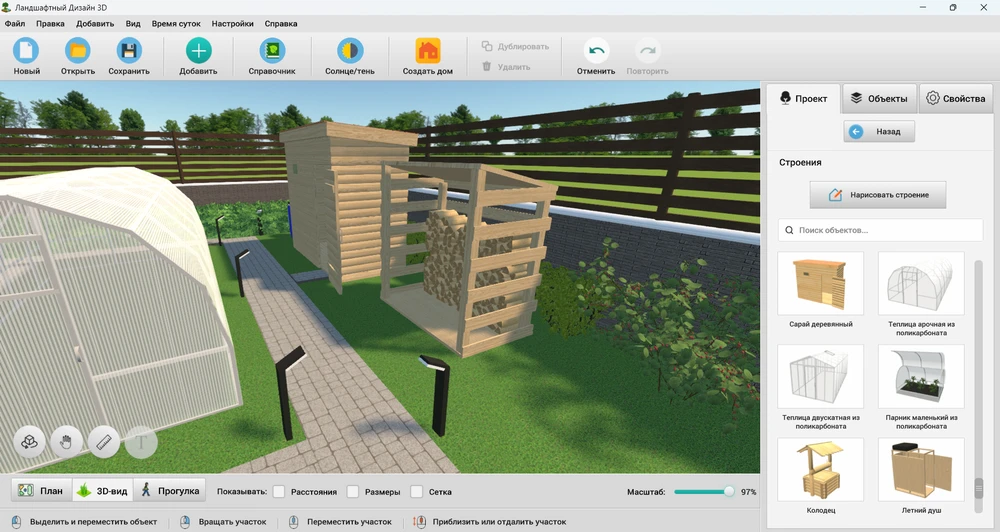The width and height of the screenshot is (1000, 532).
Task: Open the Настройки menu
Action: [233, 23]
